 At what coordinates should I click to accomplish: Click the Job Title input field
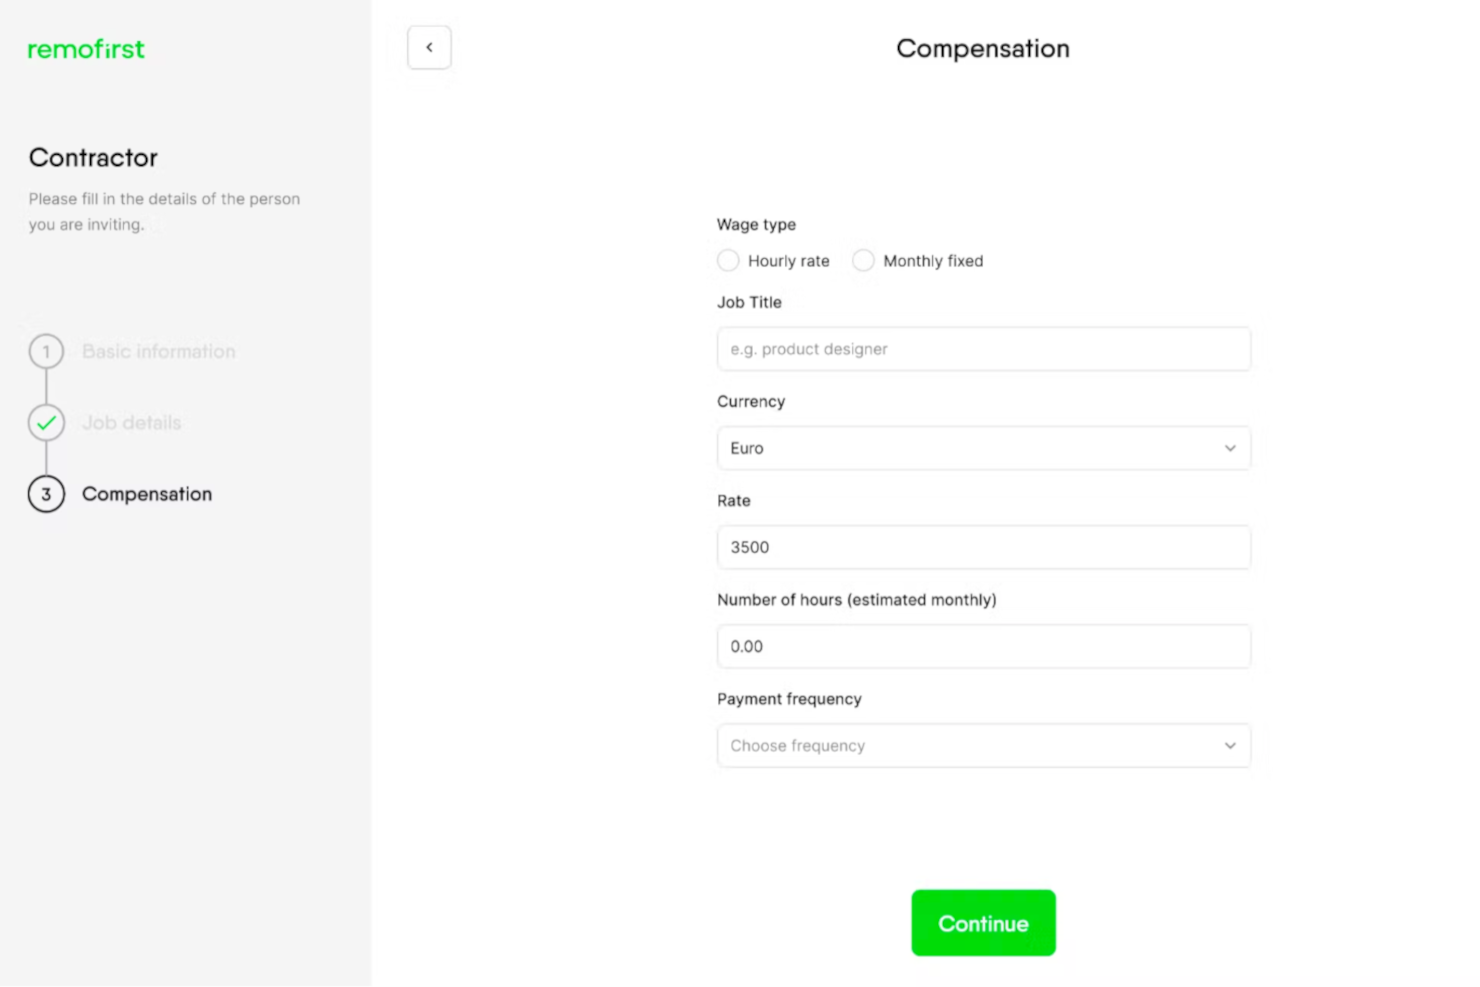tap(983, 349)
